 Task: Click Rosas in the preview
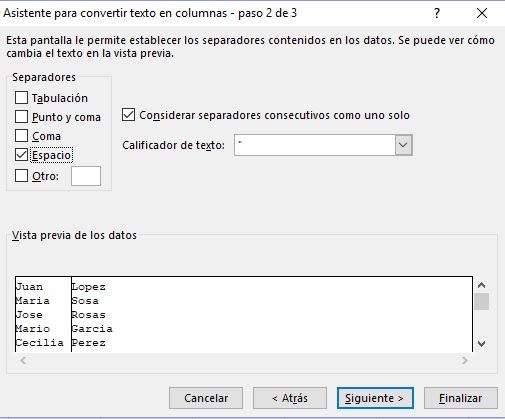coord(89,315)
